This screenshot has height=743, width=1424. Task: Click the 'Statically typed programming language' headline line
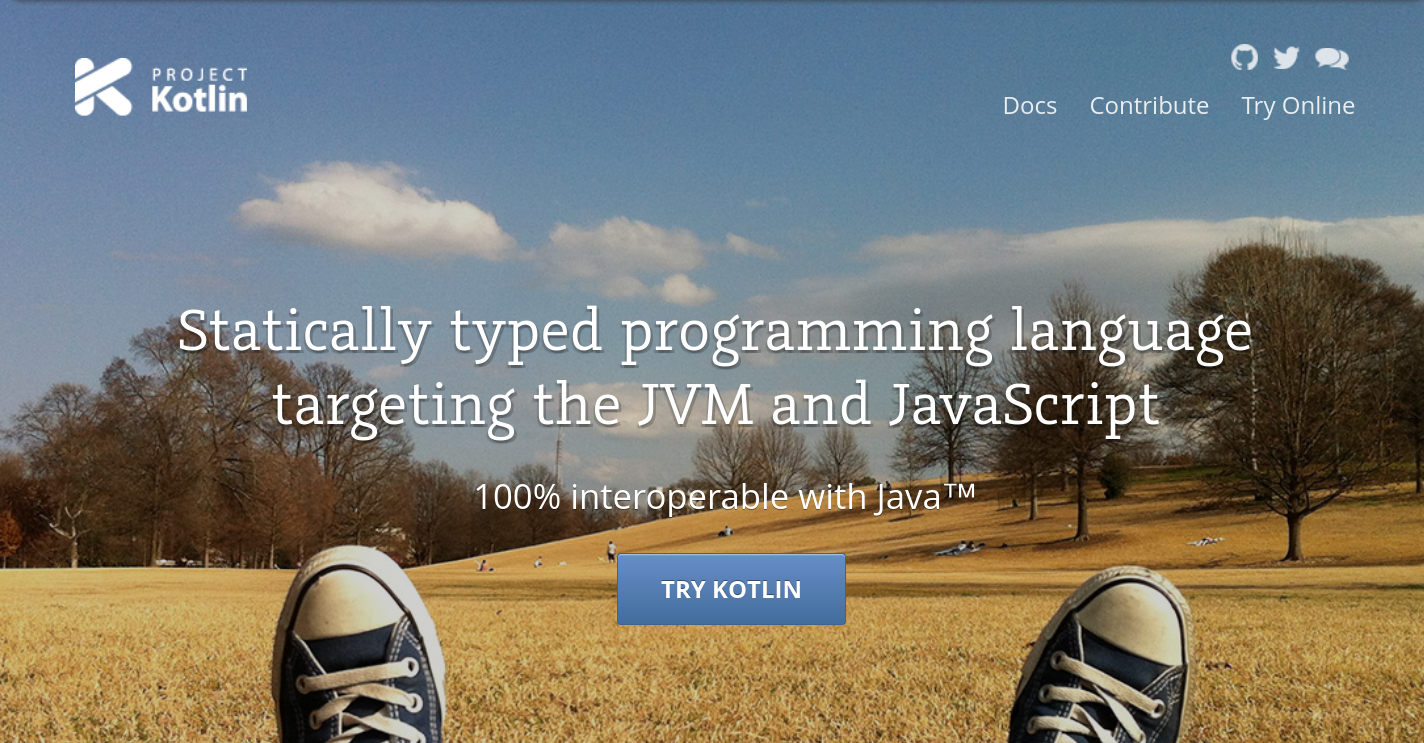coord(714,332)
